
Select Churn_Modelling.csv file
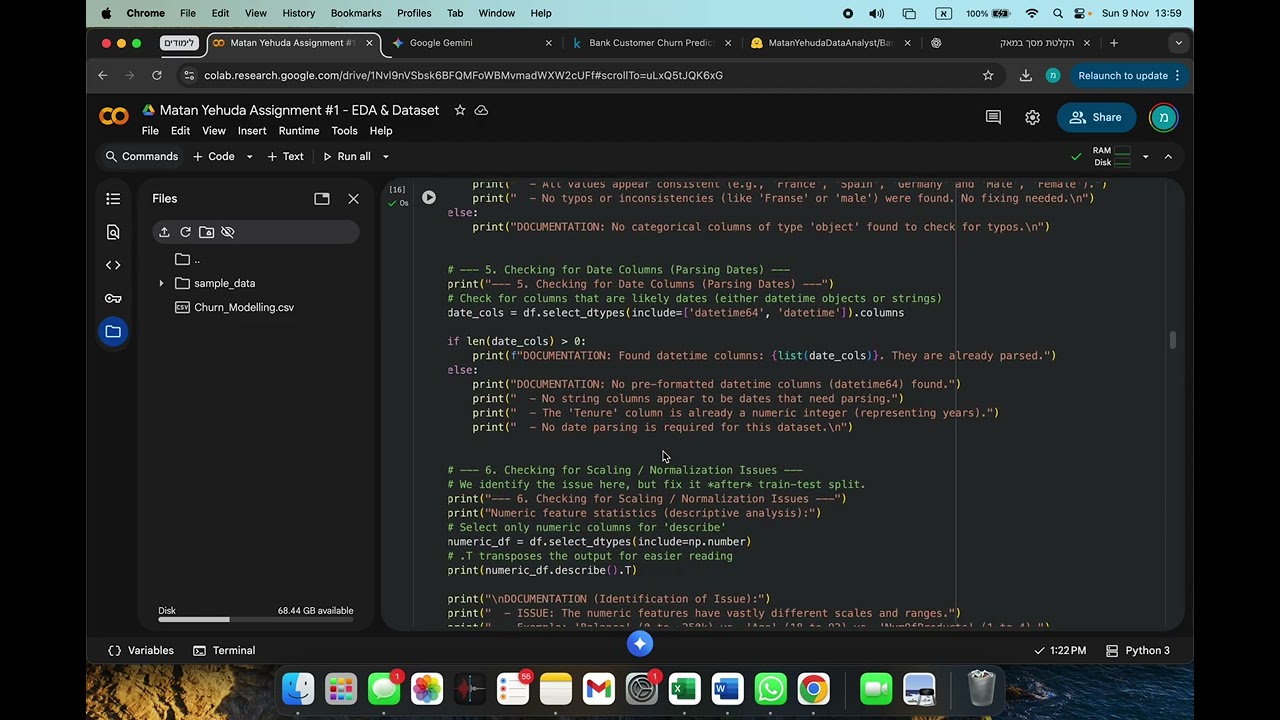pyautogui.click(x=234, y=307)
